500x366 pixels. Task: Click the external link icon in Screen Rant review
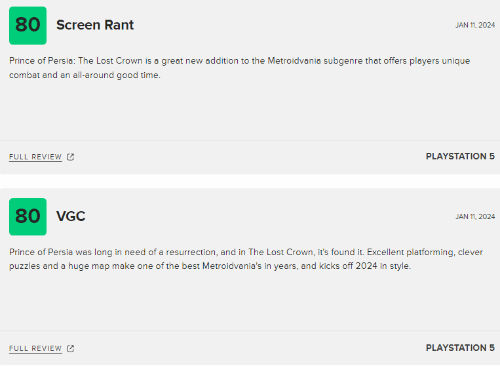(x=70, y=157)
